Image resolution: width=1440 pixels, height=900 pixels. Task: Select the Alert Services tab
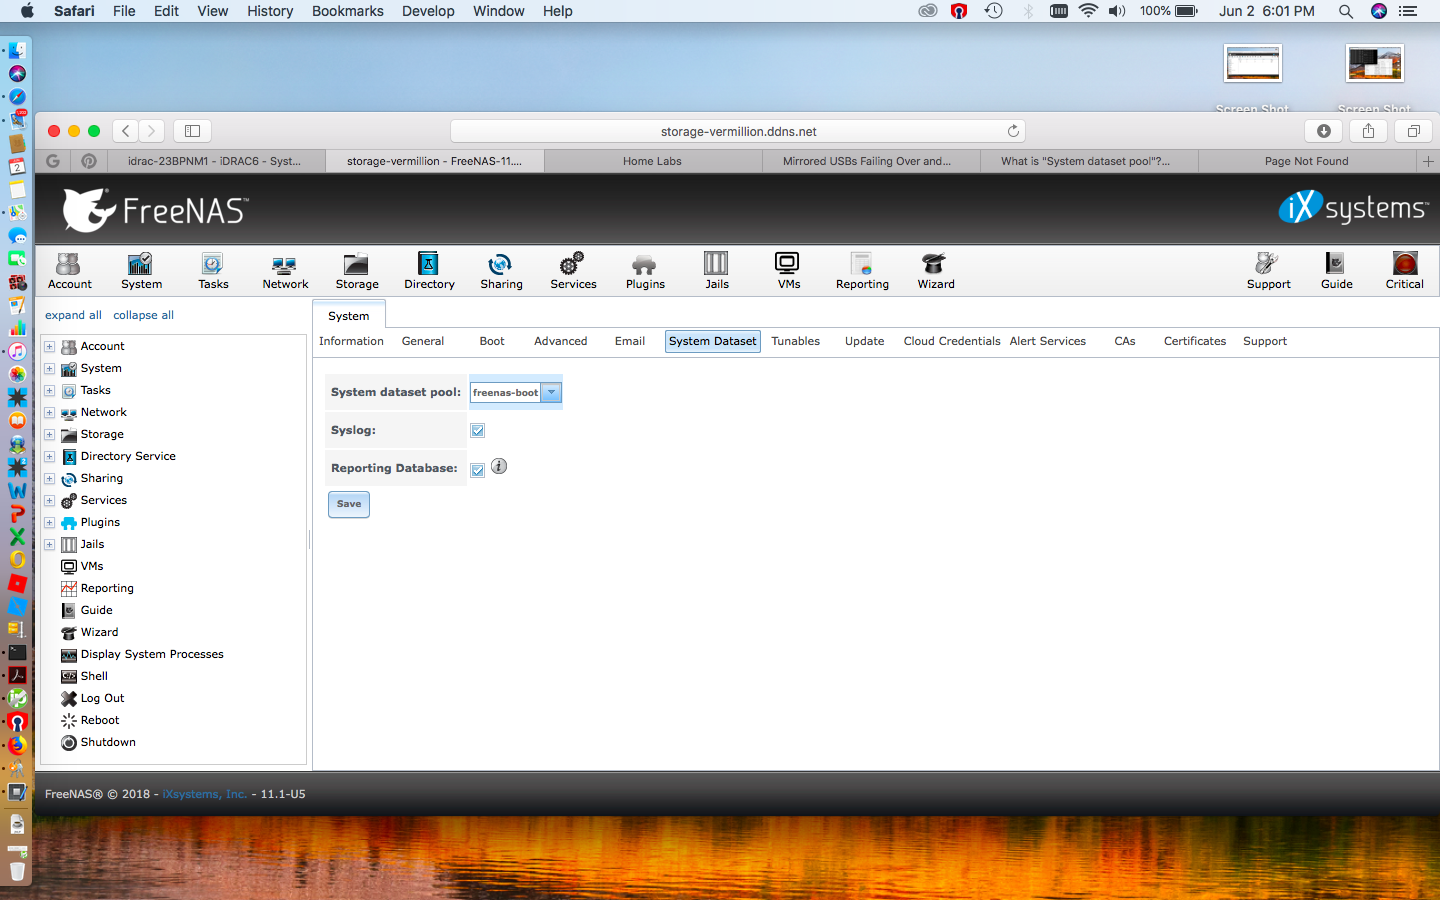coord(1047,341)
